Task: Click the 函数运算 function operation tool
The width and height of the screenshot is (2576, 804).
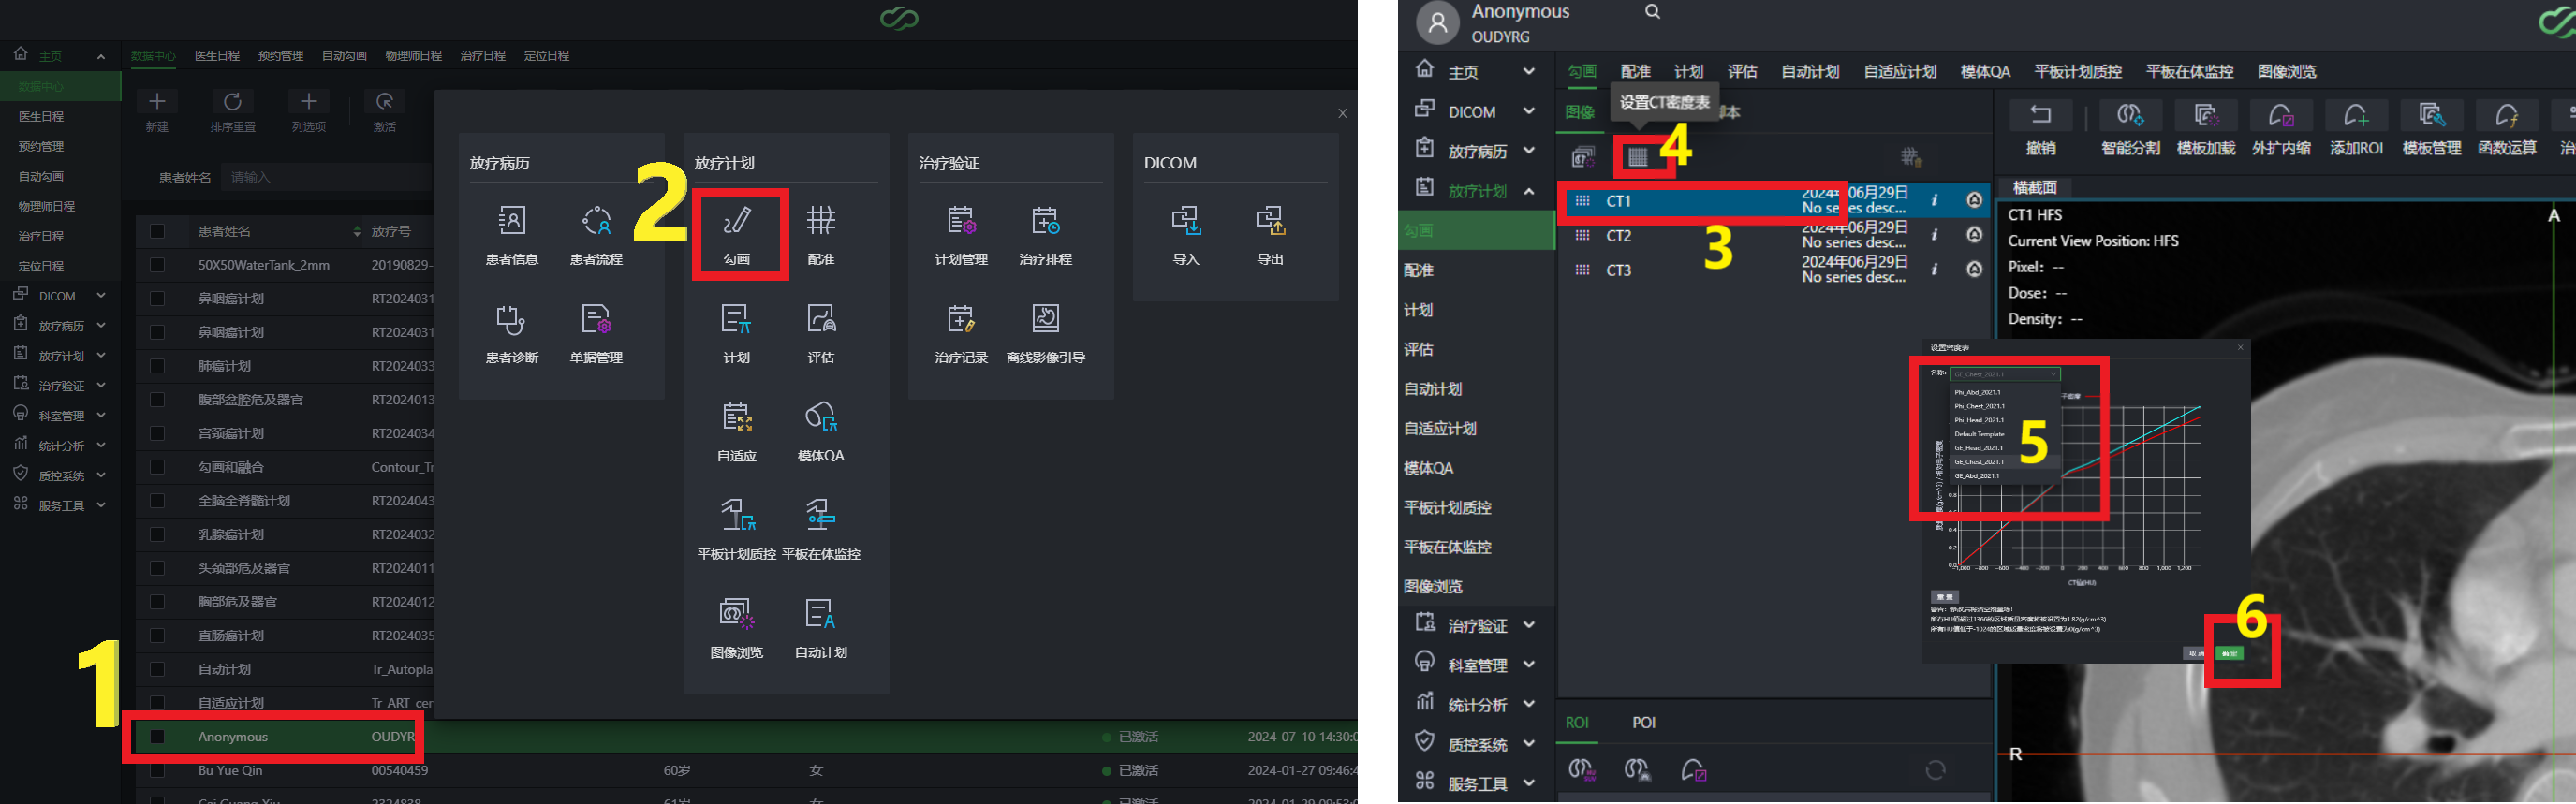Action: pos(2507,129)
